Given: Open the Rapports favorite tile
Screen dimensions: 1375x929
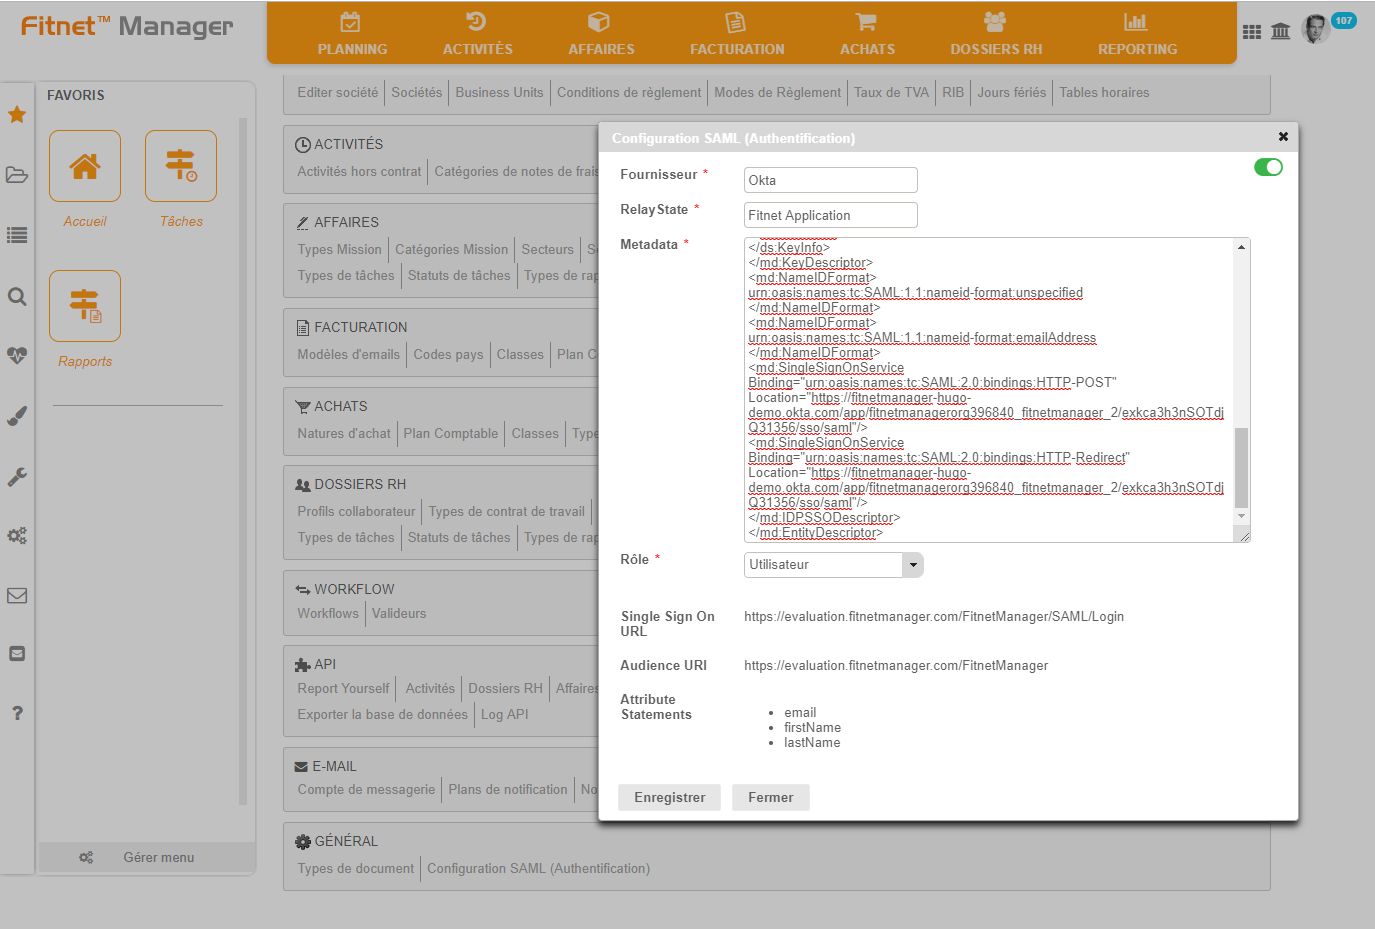Looking at the screenshot, I should point(85,307).
